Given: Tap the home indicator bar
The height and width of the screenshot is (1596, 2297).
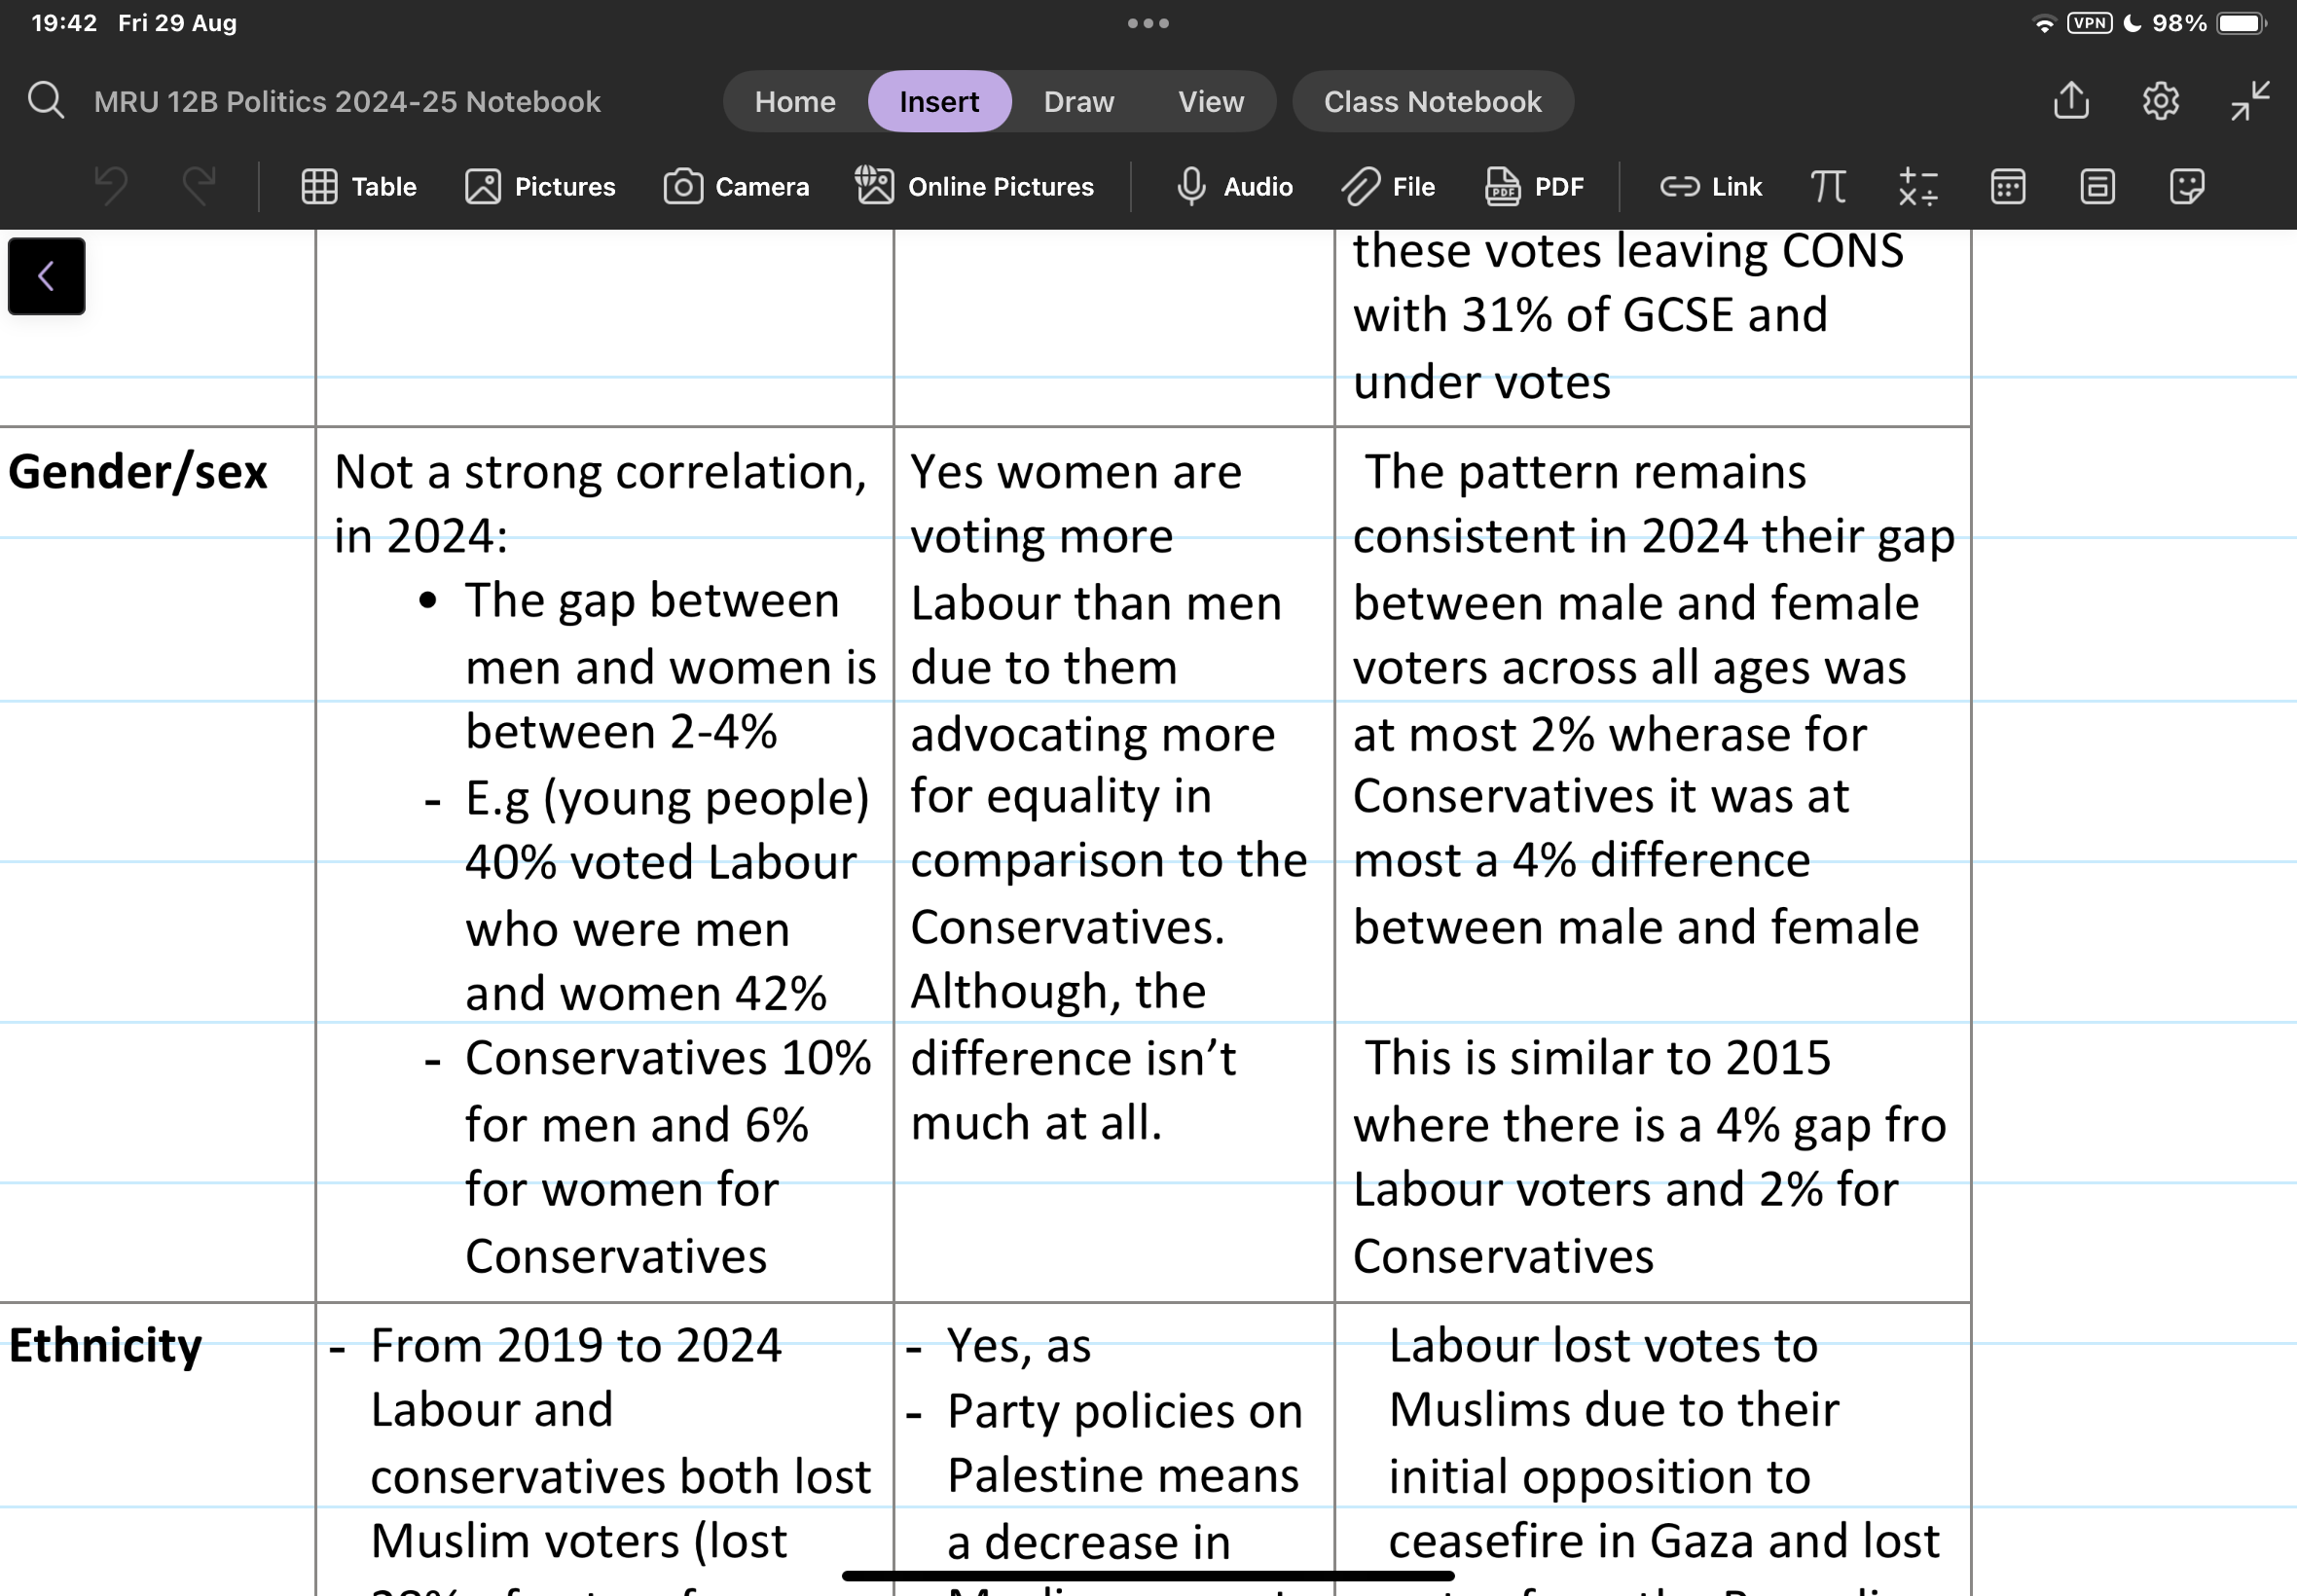Looking at the screenshot, I should (x=1148, y=1576).
